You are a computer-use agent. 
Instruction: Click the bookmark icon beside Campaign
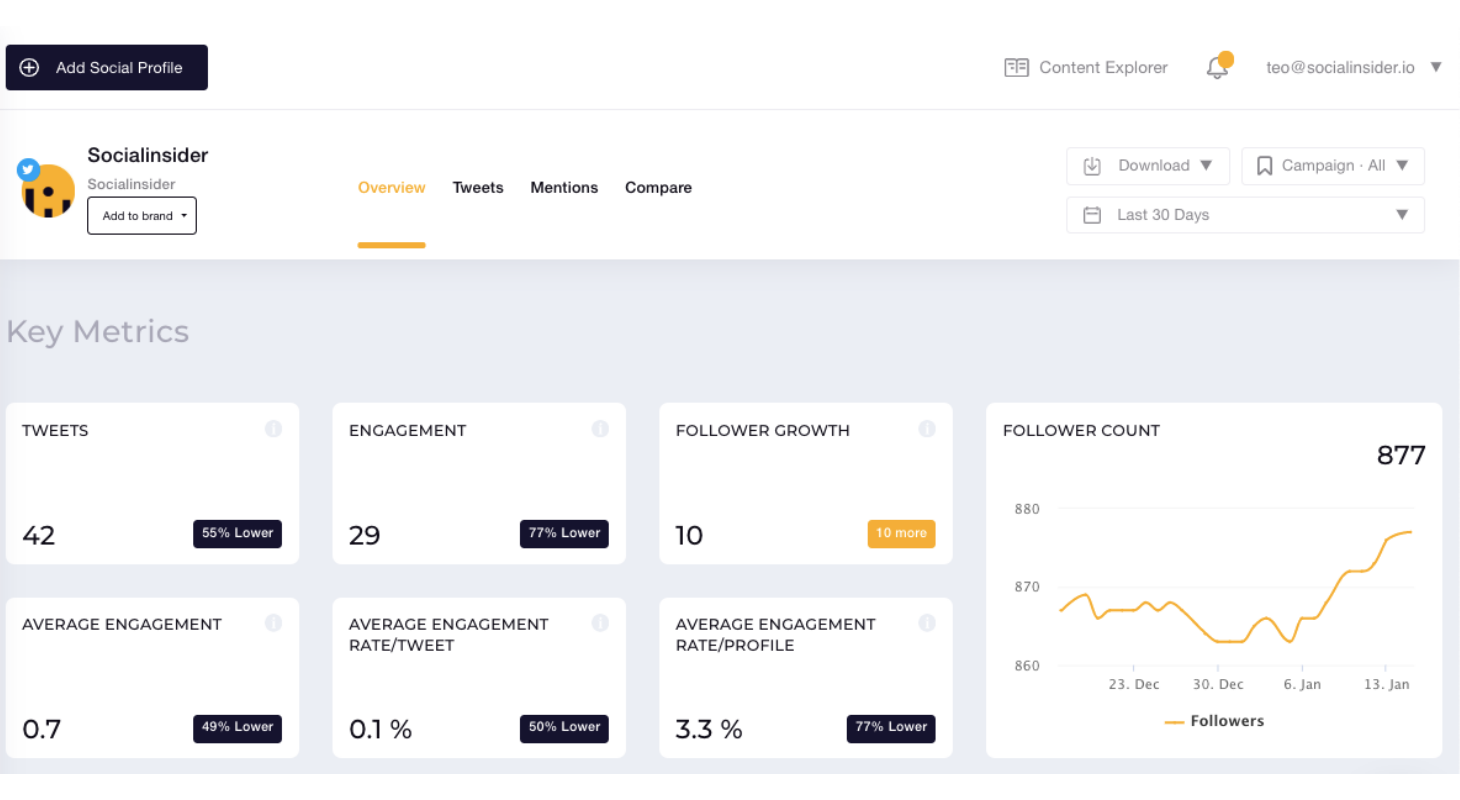1264,166
